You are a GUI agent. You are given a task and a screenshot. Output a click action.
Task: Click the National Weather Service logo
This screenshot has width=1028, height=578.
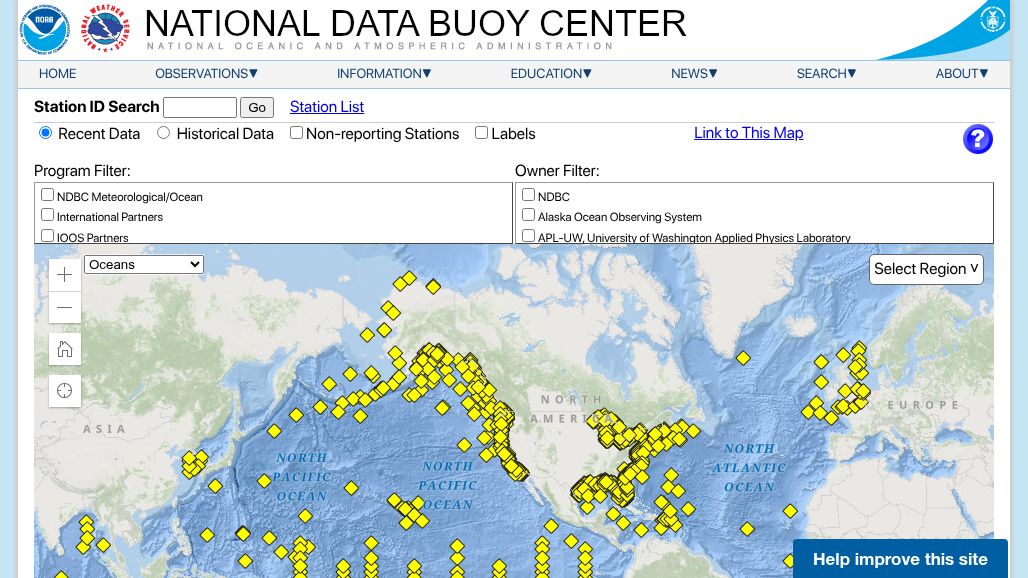coord(106,29)
